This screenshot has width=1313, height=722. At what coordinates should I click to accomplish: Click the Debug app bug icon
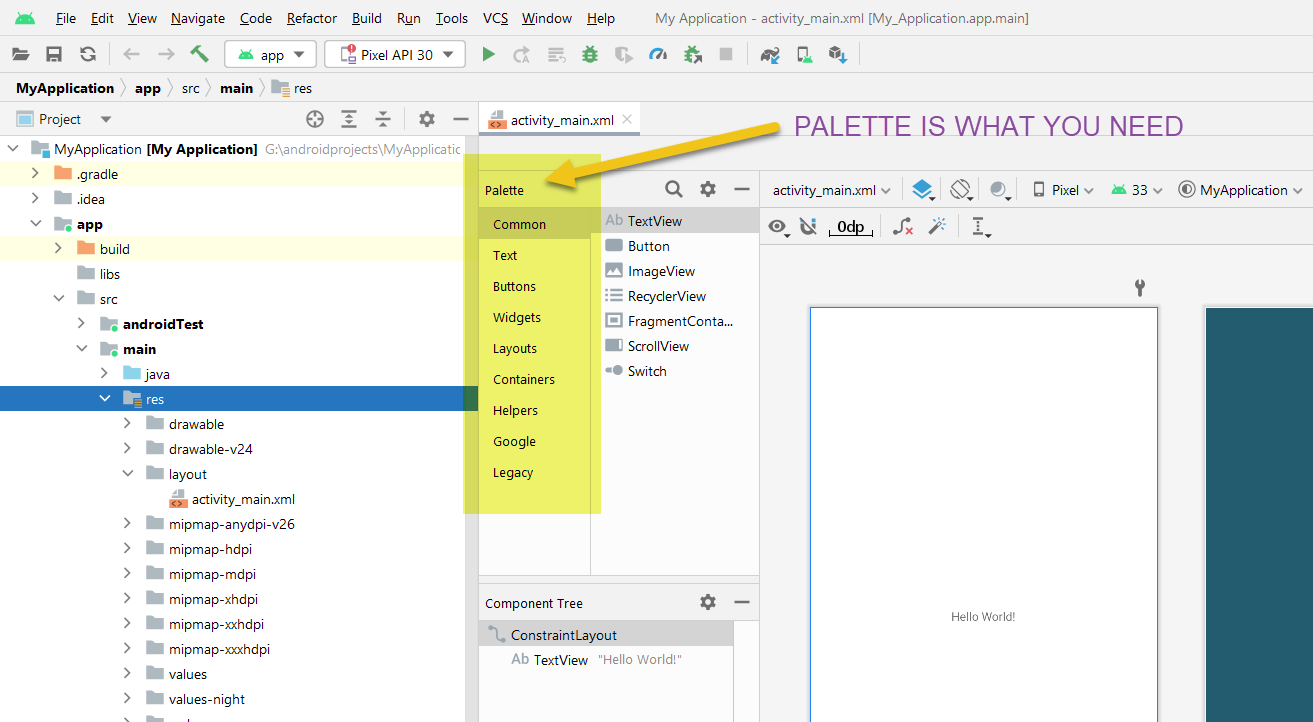coord(590,55)
